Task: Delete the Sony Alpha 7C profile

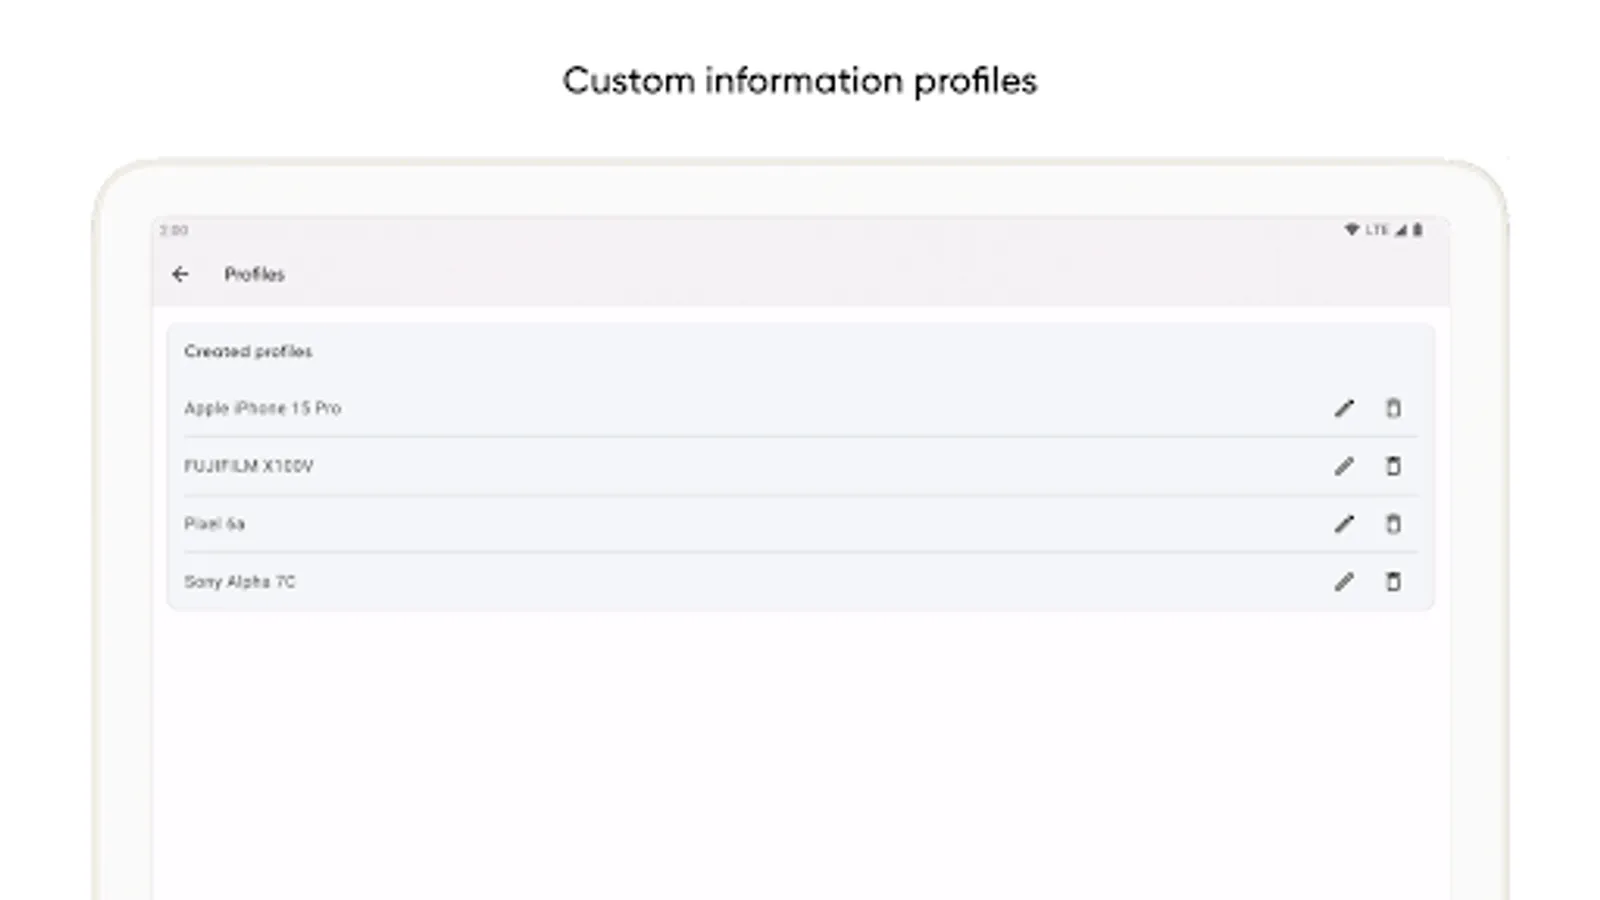Action: pos(1393,582)
